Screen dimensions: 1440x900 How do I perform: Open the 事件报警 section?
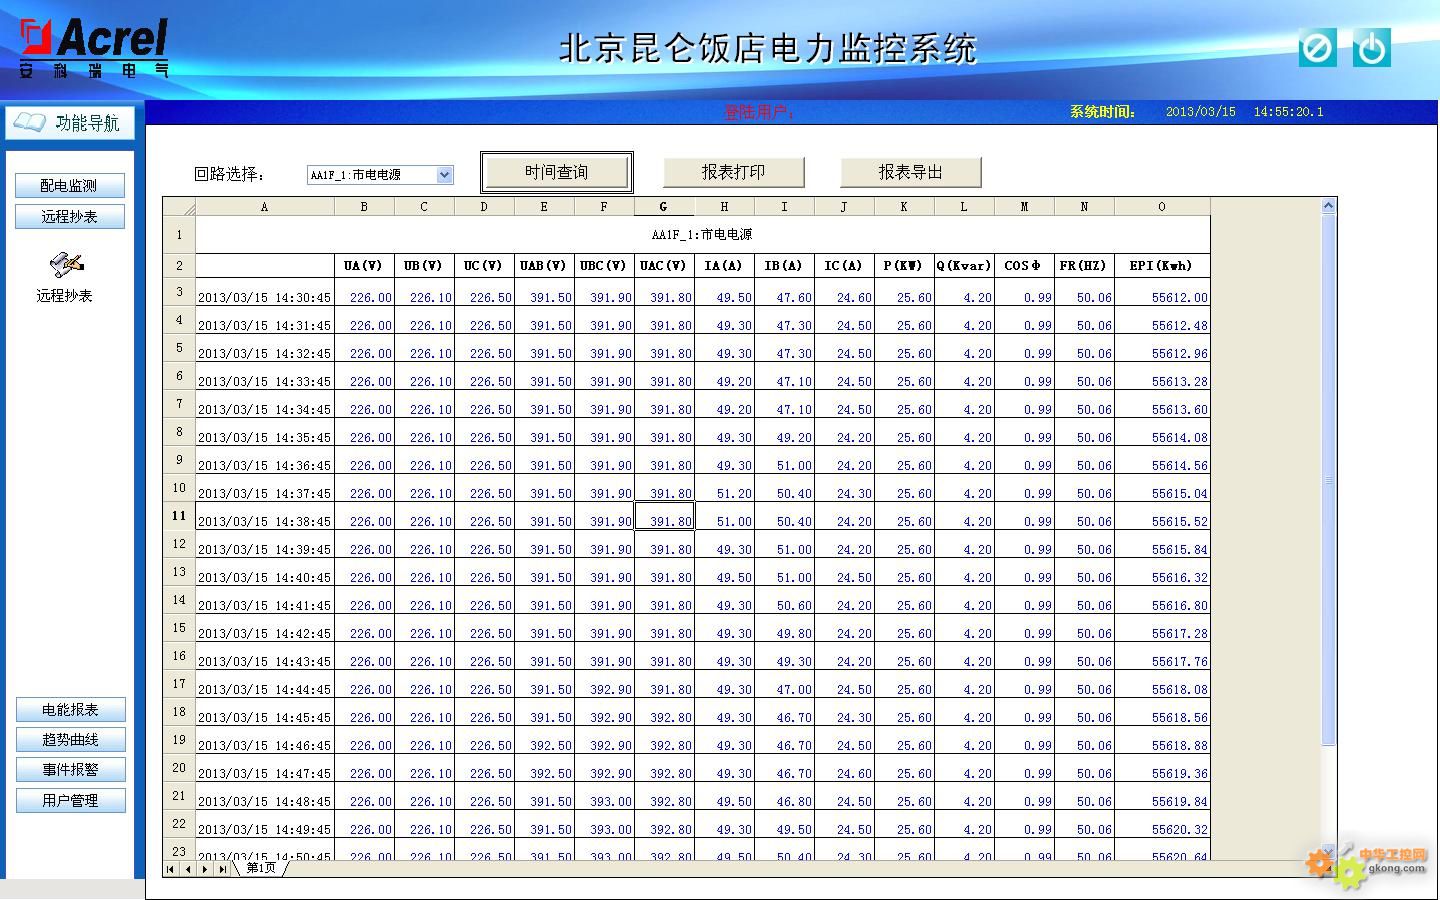coord(70,770)
